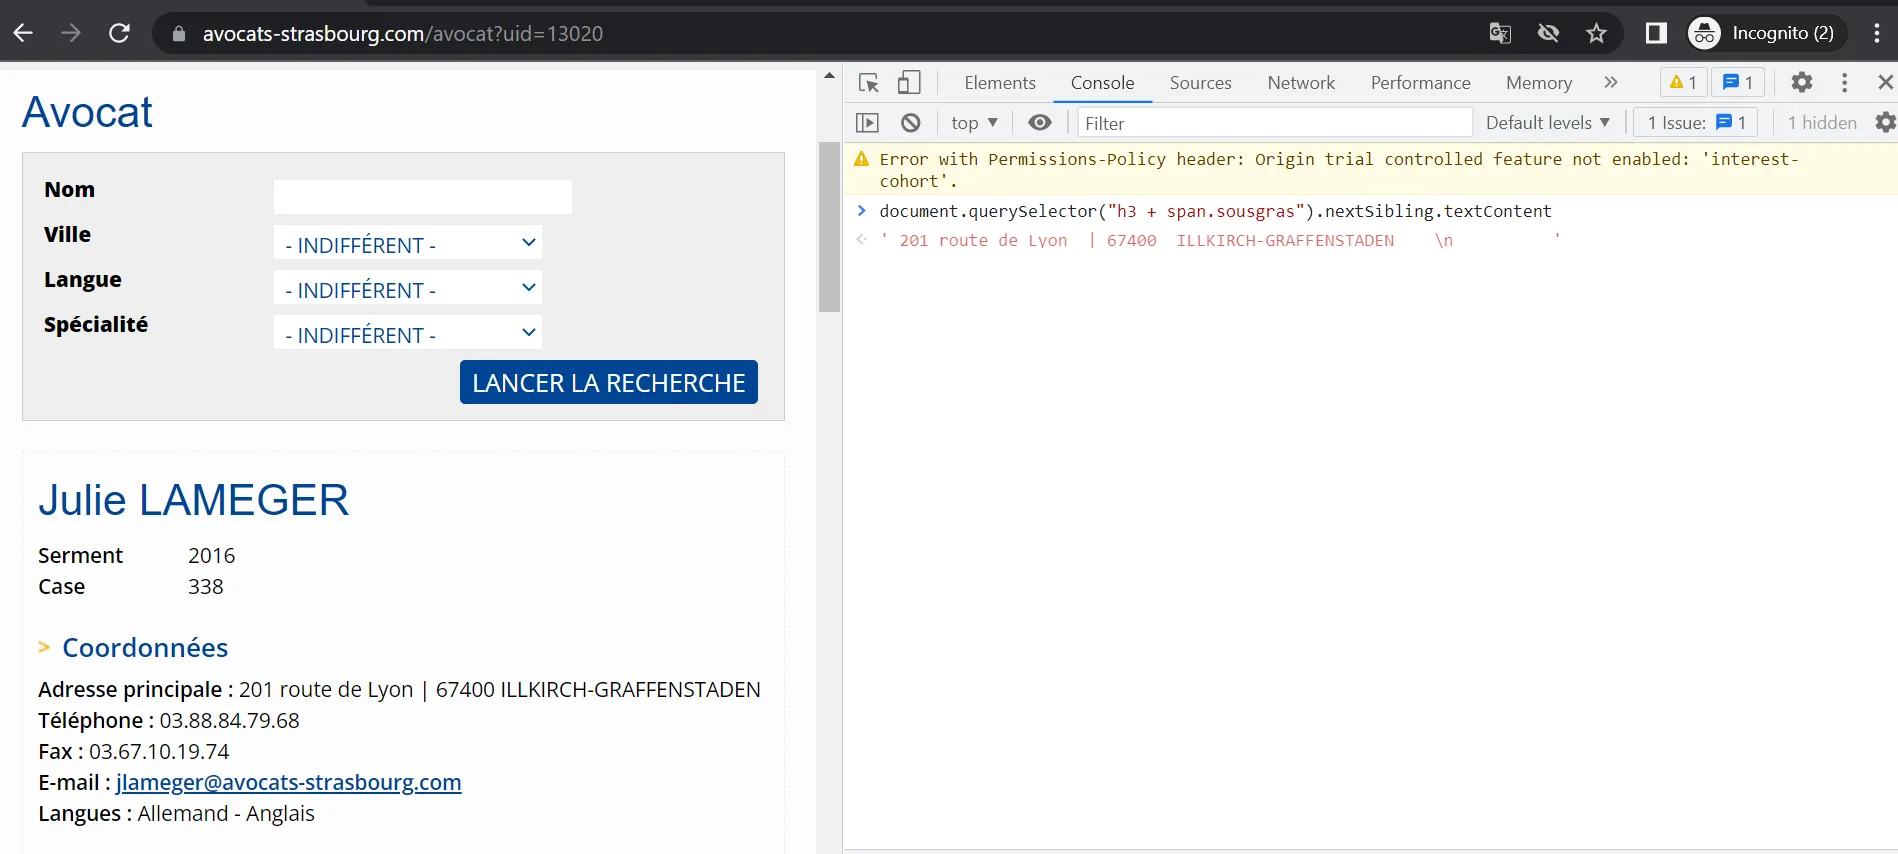1898x854 pixels.
Task: Open the translate page icon
Action: pos(1500,33)
